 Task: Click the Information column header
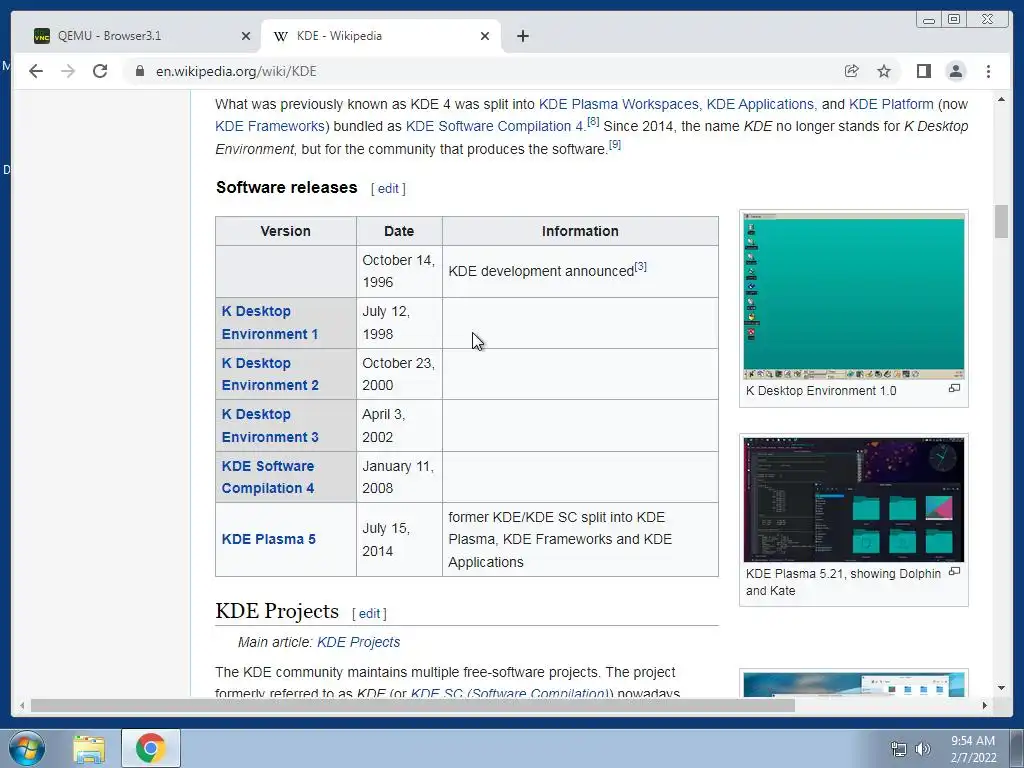(x=580, y=231)
